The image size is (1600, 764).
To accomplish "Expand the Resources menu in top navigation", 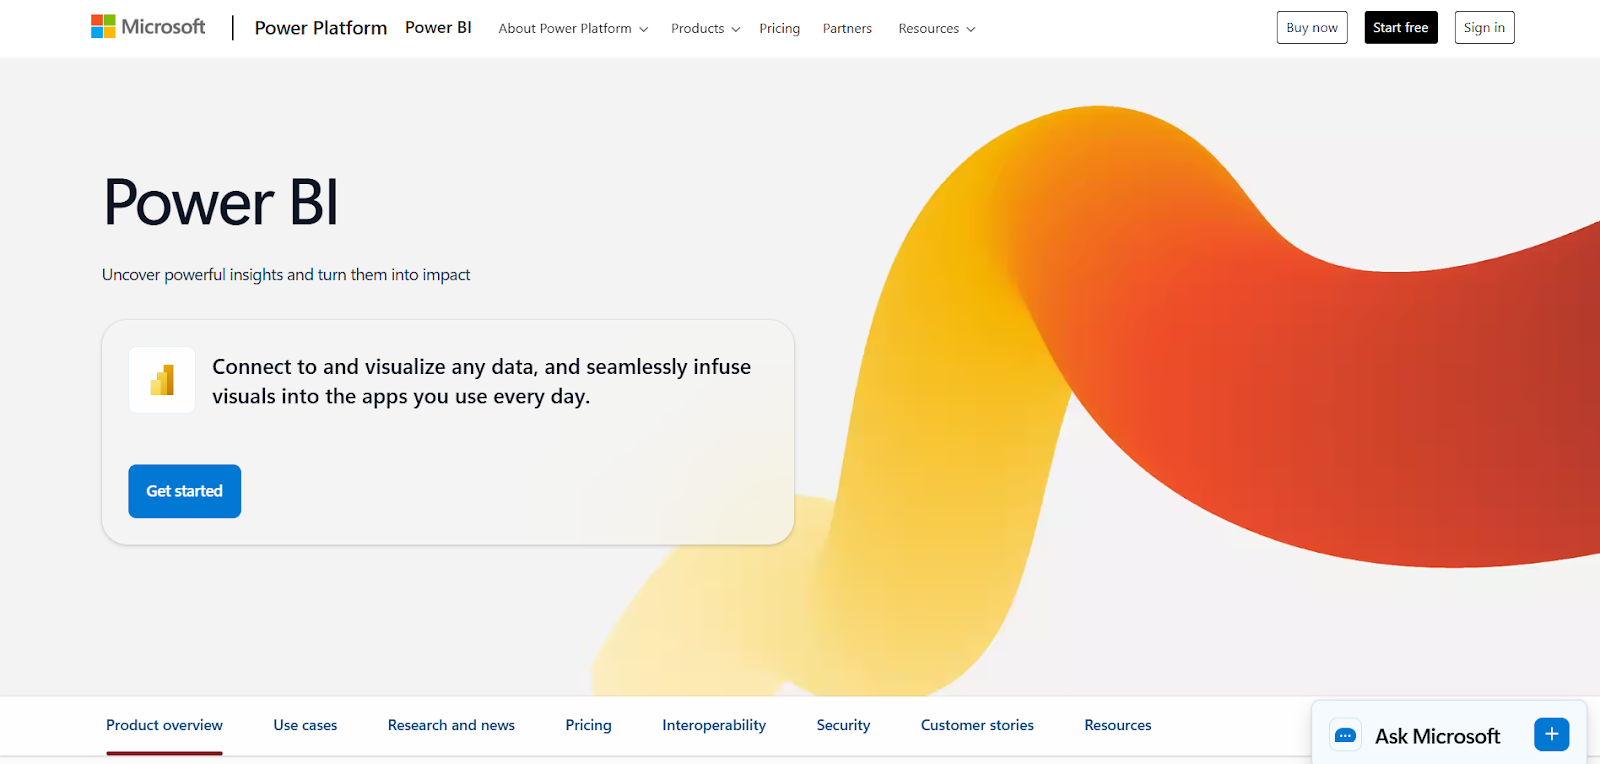I will point(936,29).
